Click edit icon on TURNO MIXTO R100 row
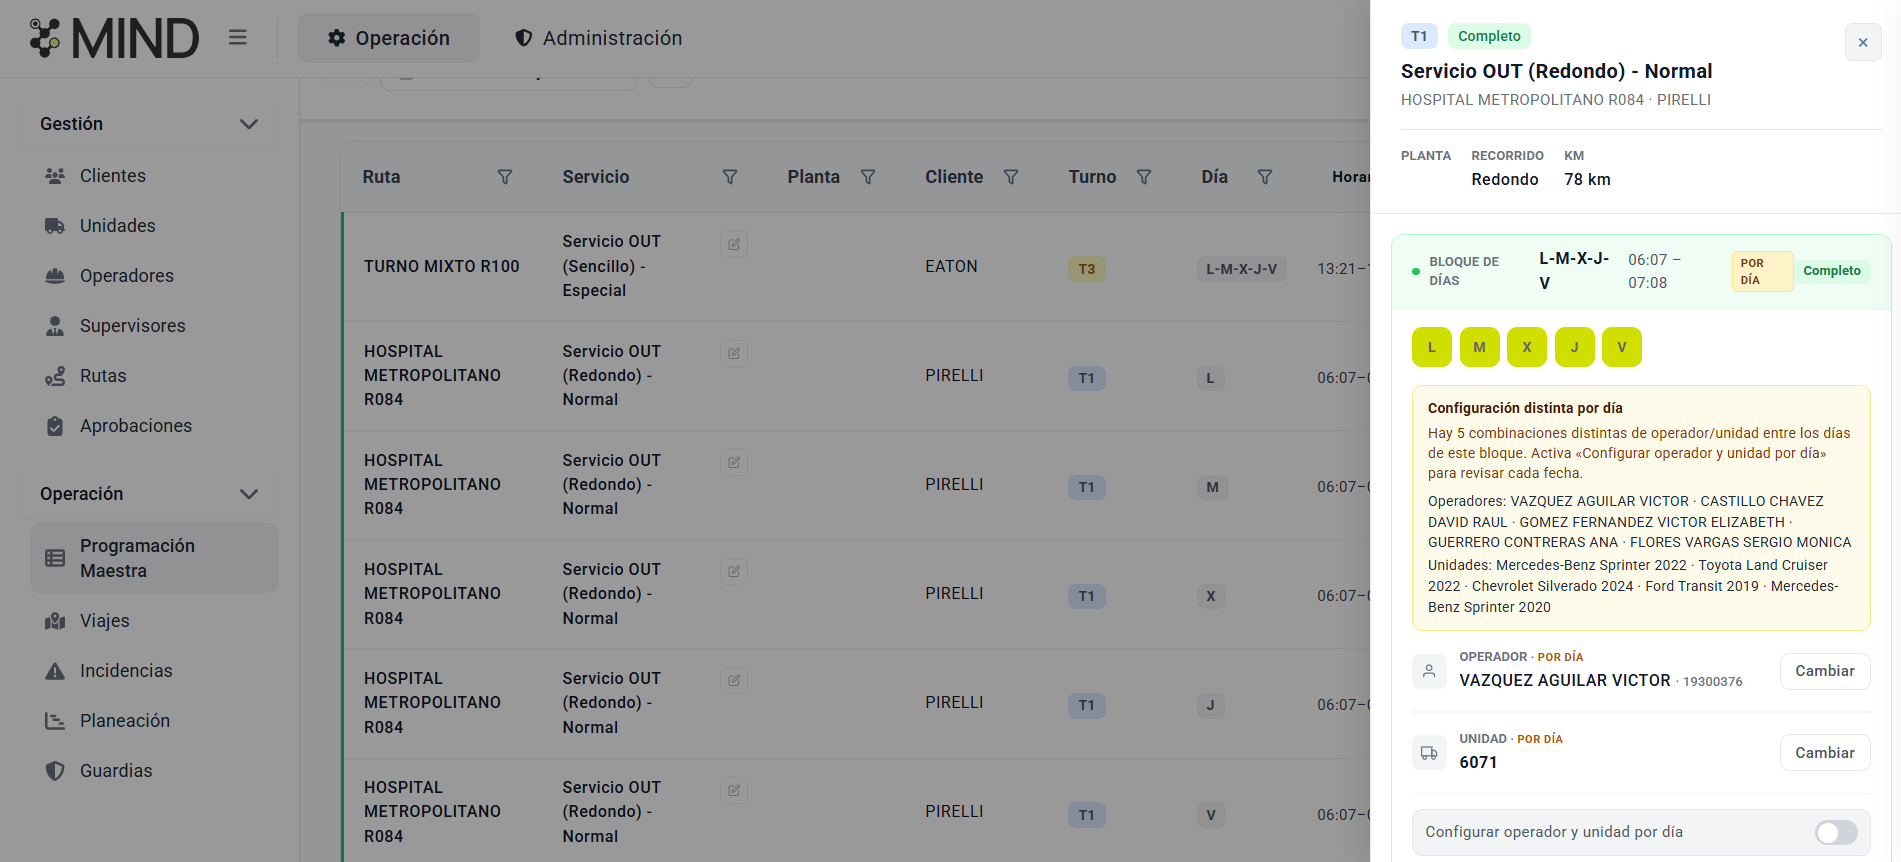 coord(734,244)
